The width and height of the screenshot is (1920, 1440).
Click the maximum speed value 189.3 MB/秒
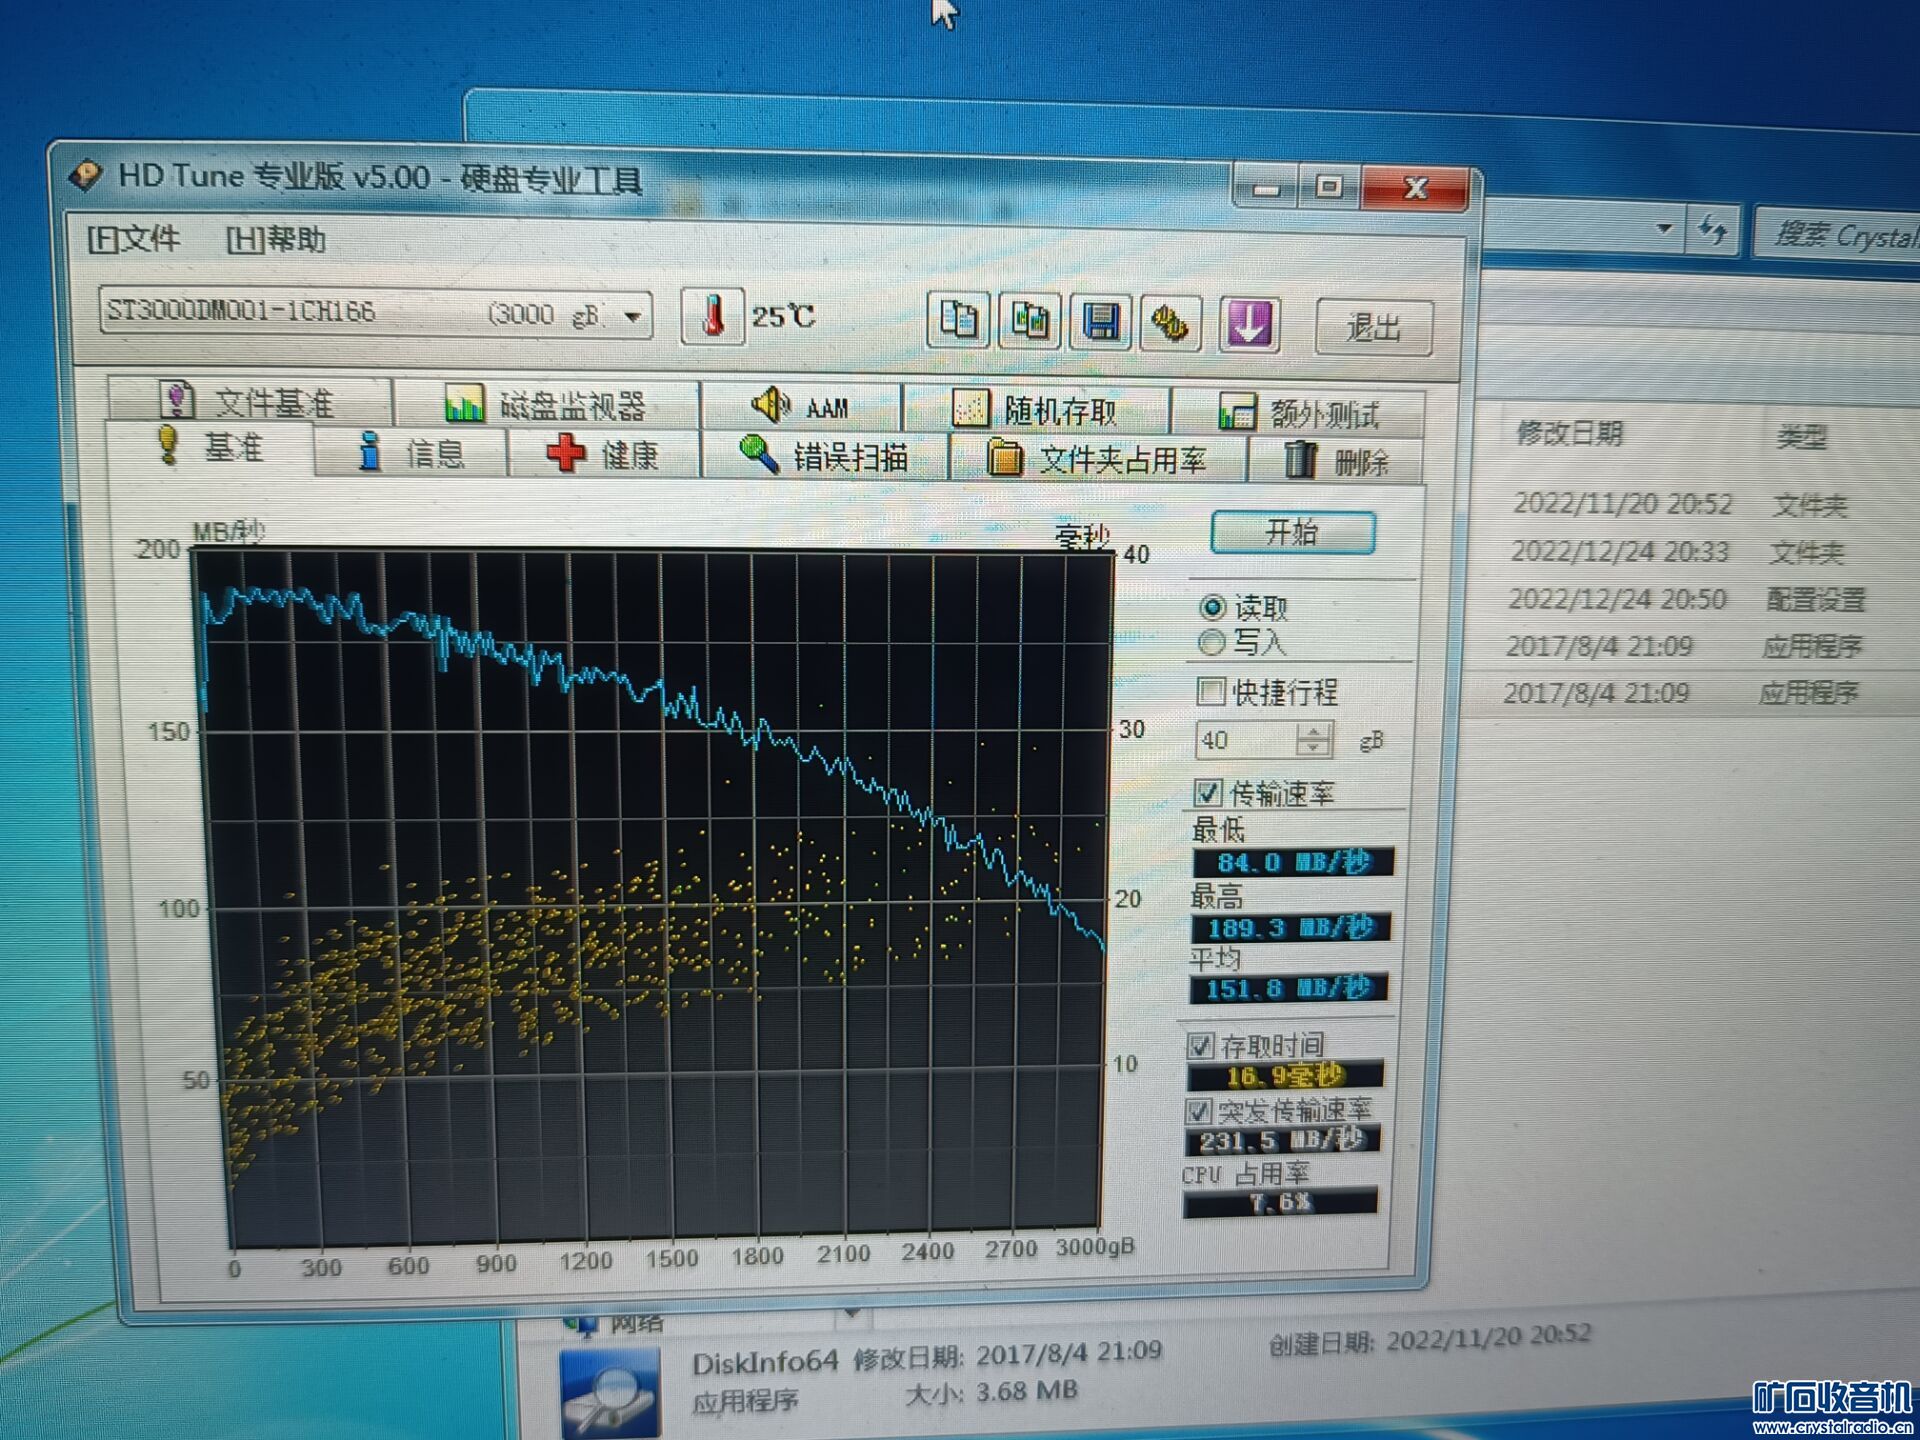(1291, 927)
